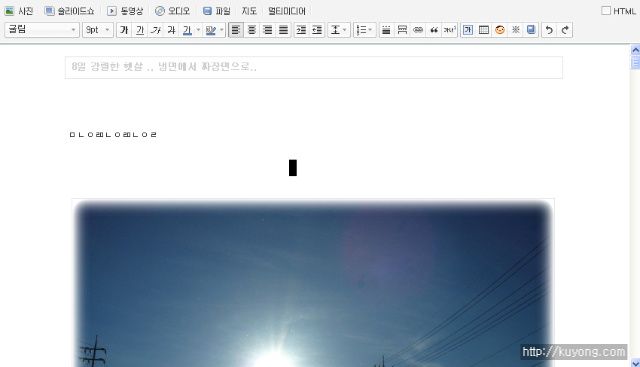Align text to the left
The width and height of the screenshot is (640, 367).
click(x=236, y=30)
